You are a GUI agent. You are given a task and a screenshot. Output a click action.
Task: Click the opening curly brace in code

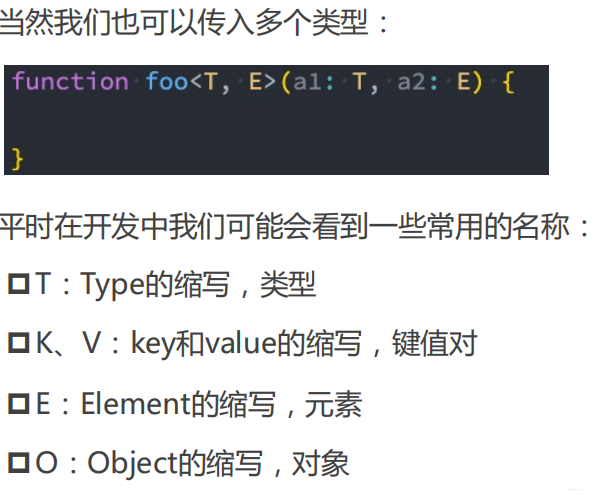pos(508,82)
